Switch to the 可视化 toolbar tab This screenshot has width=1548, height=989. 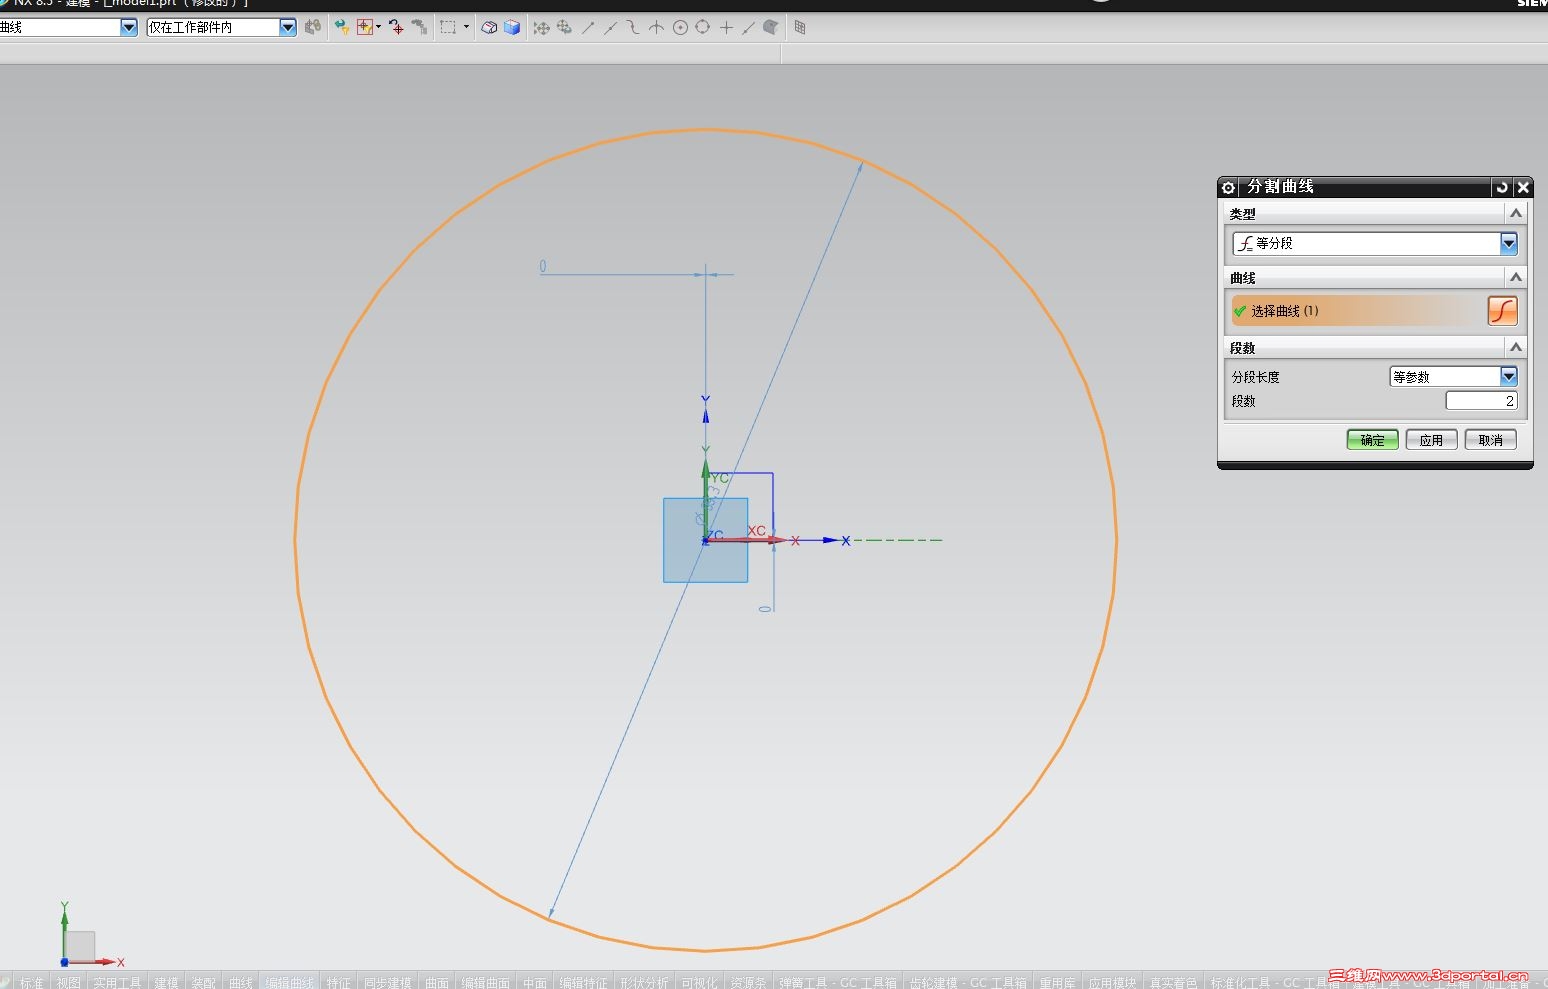[x=699, y=982]
